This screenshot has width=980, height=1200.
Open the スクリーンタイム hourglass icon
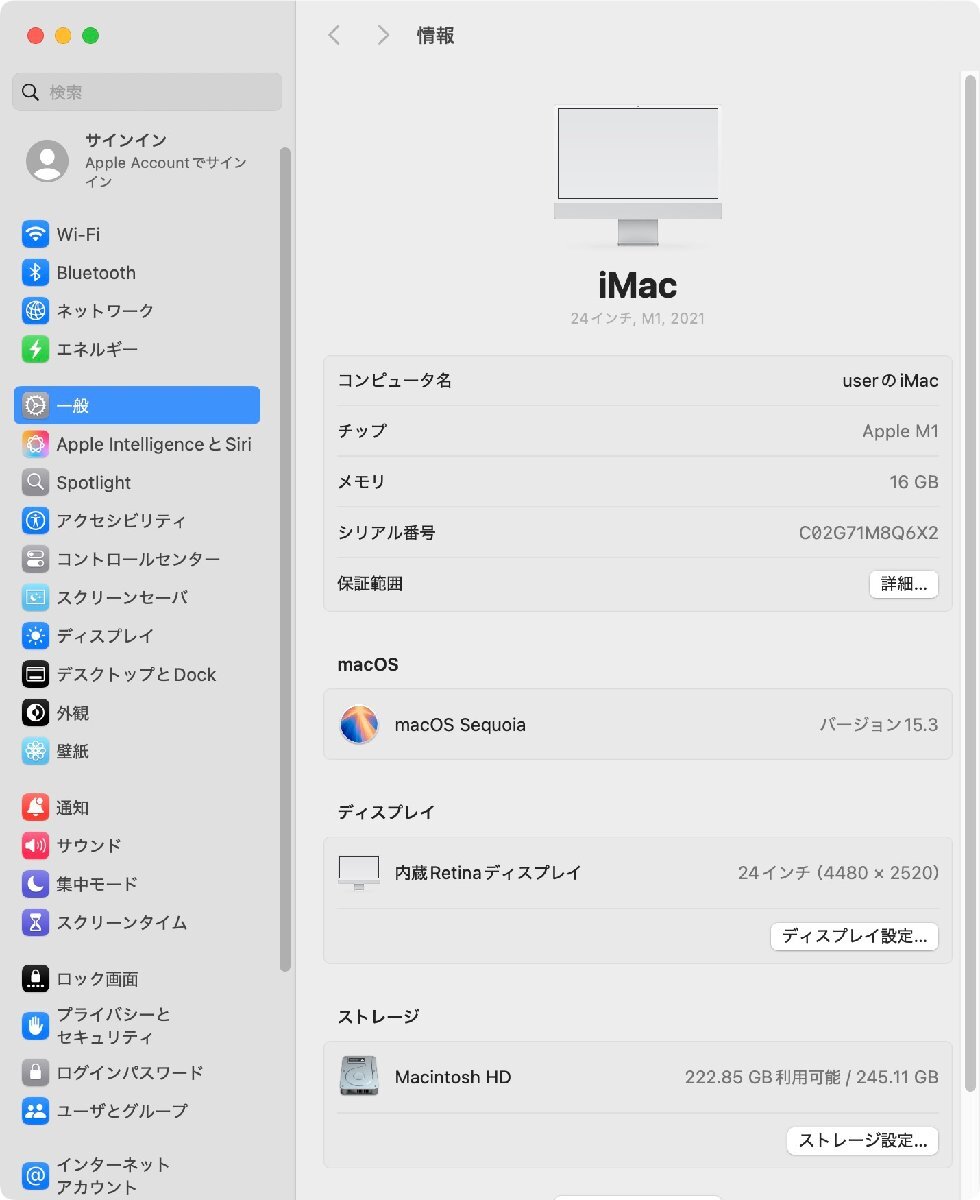[35, 922]
